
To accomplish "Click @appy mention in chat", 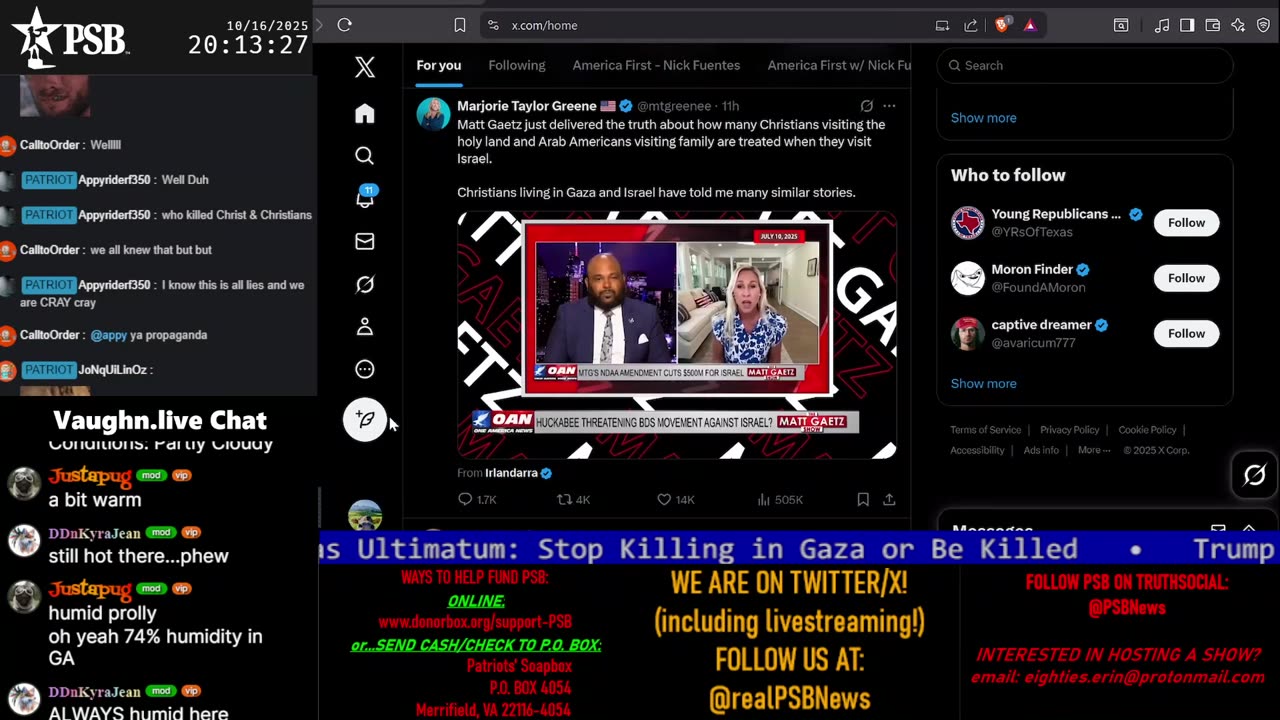I will pyautogui.click(x=108, y=335).
